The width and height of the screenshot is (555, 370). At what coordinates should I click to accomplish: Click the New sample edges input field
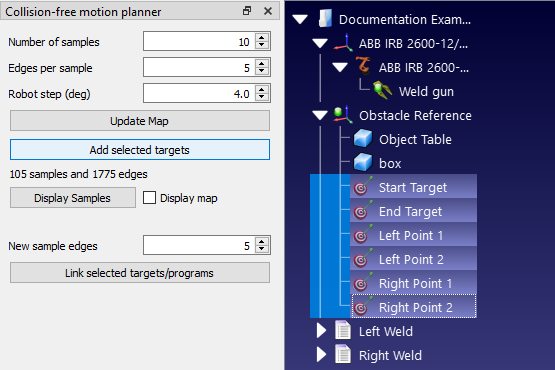(x=199, y=245)
